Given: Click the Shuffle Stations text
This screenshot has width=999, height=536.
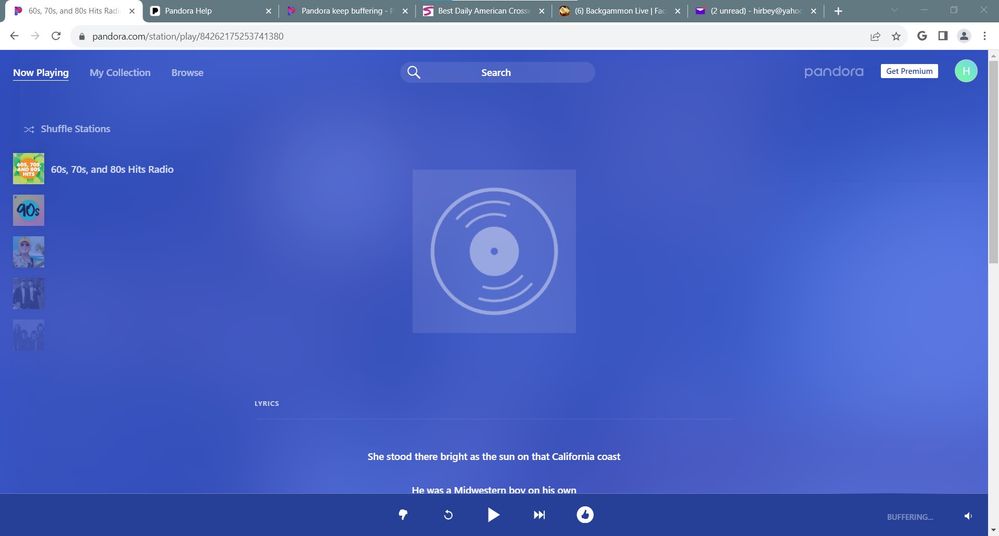Looking at the screenshot, I should (75, 129).
